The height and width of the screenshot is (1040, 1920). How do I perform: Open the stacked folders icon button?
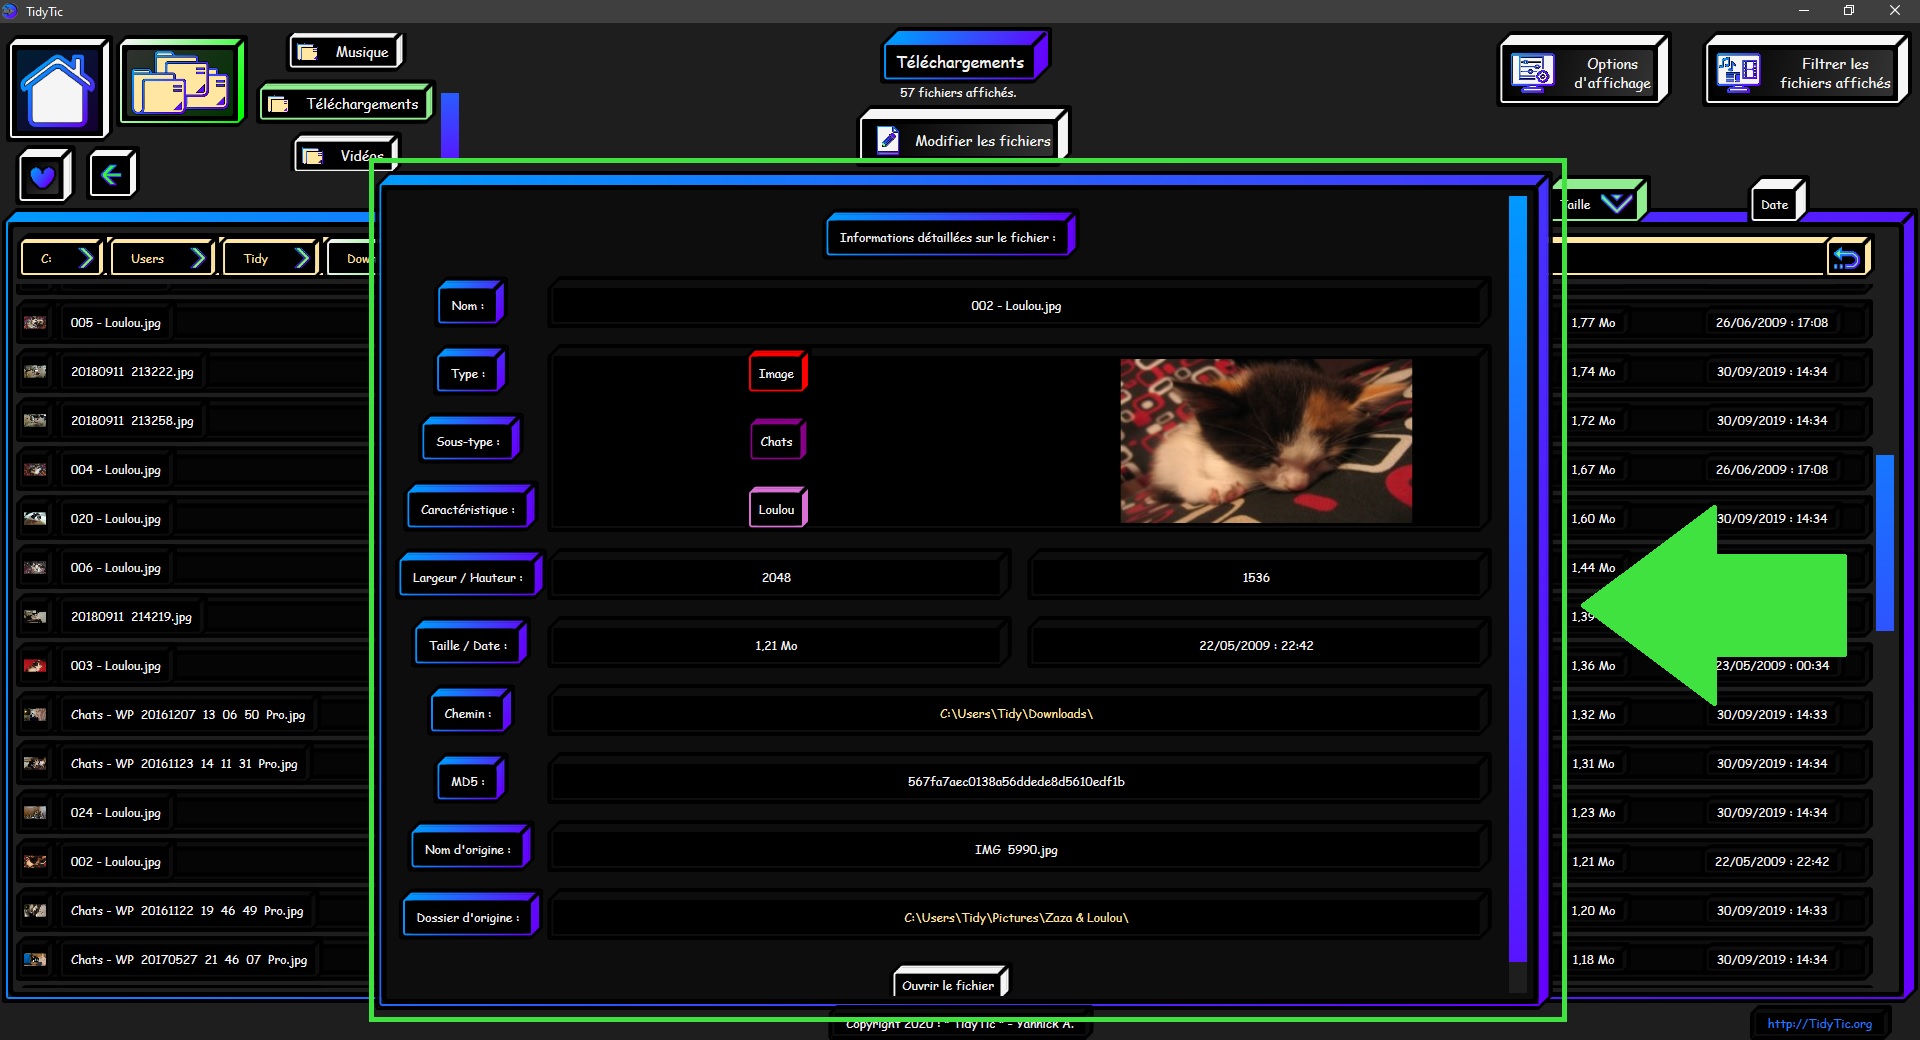click(x=181, y=82)
